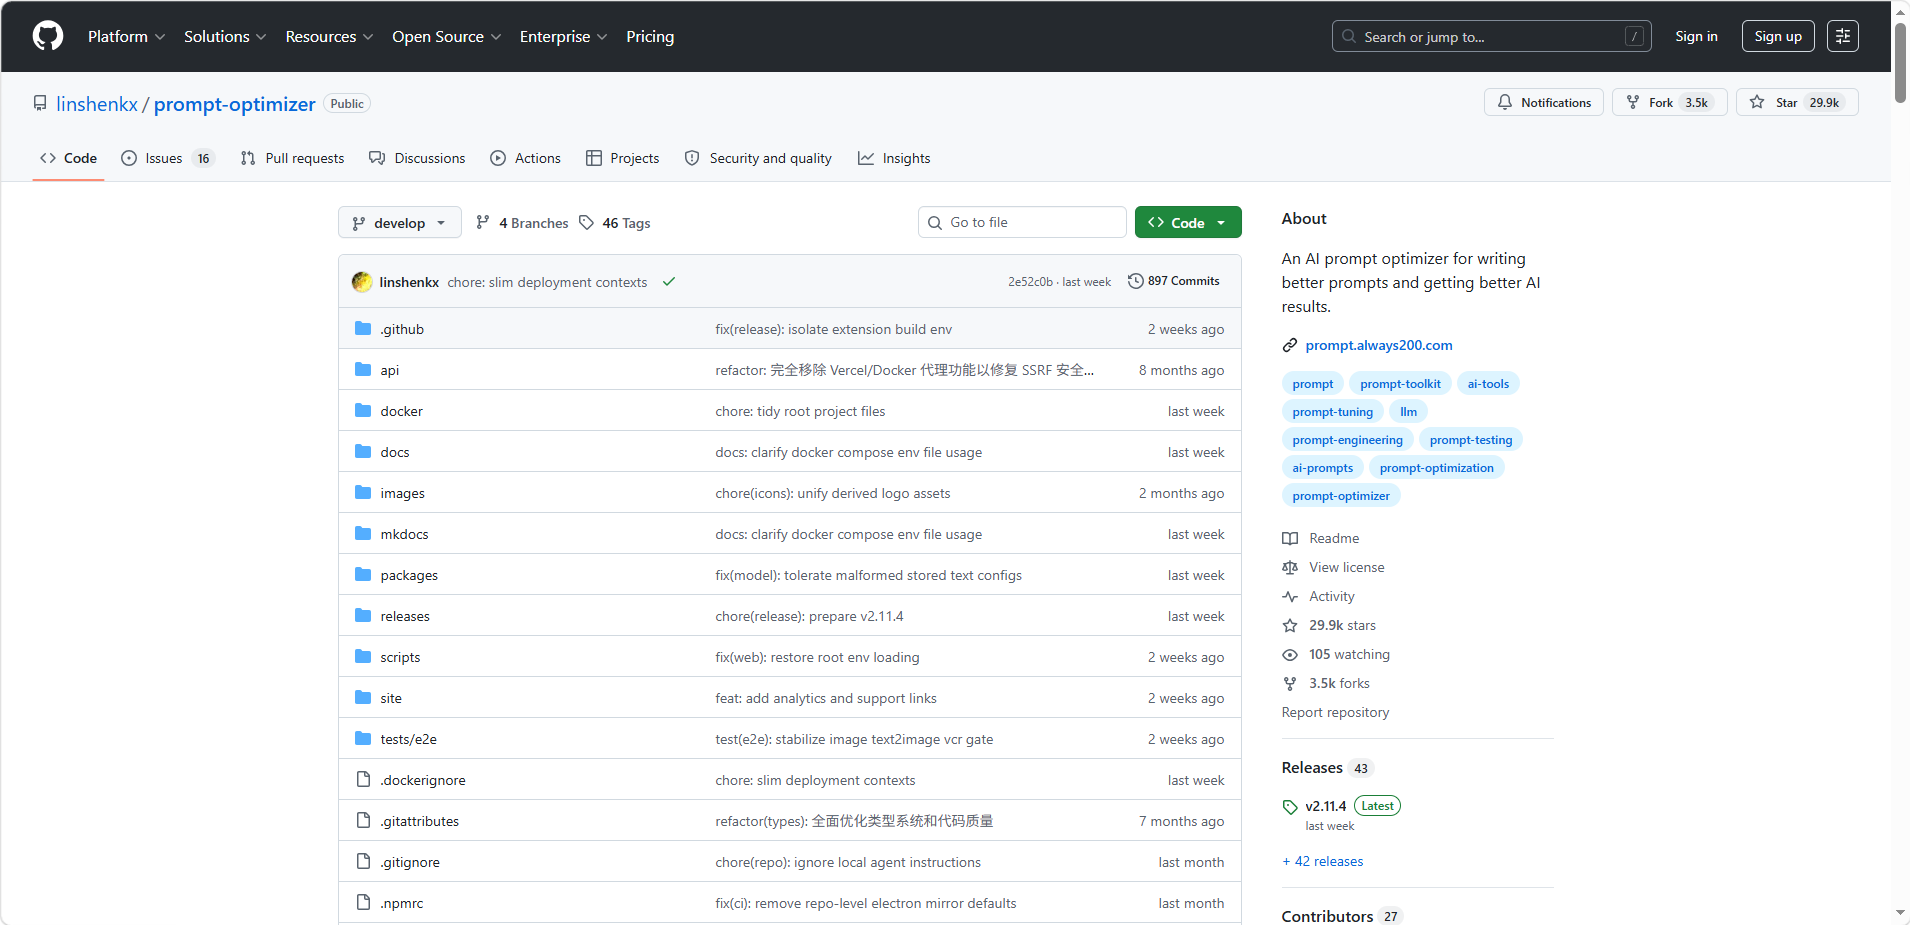The width and height of the screenshot is (1910, 925).
Task: Open the develop branch dropdown
Action: click(400, 222)
